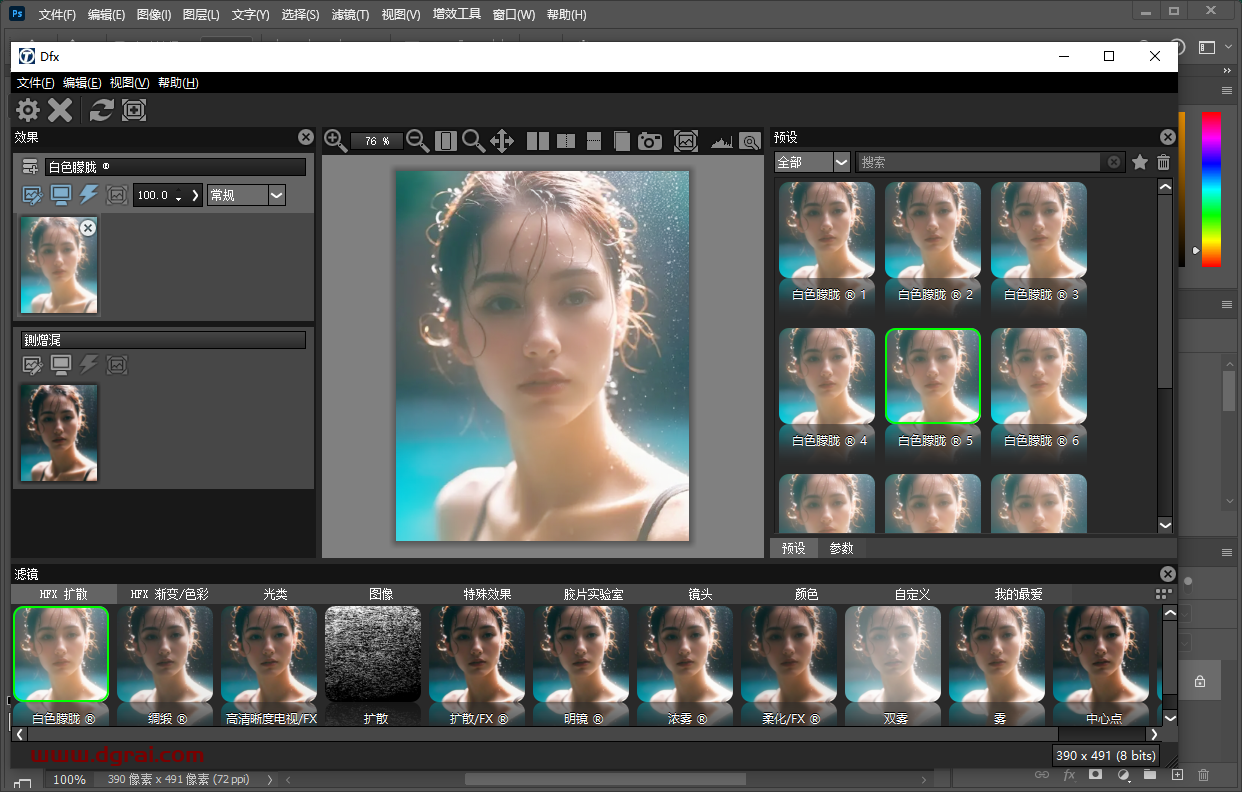Switch to the 参数 tab
The image size is (1242, 792).
842,548
